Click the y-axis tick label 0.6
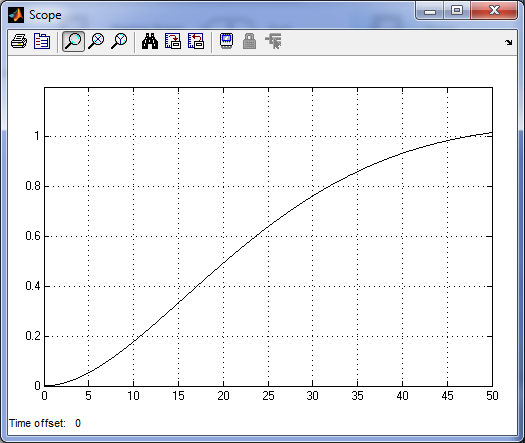 pyautogui.click(x=33, y=236)
